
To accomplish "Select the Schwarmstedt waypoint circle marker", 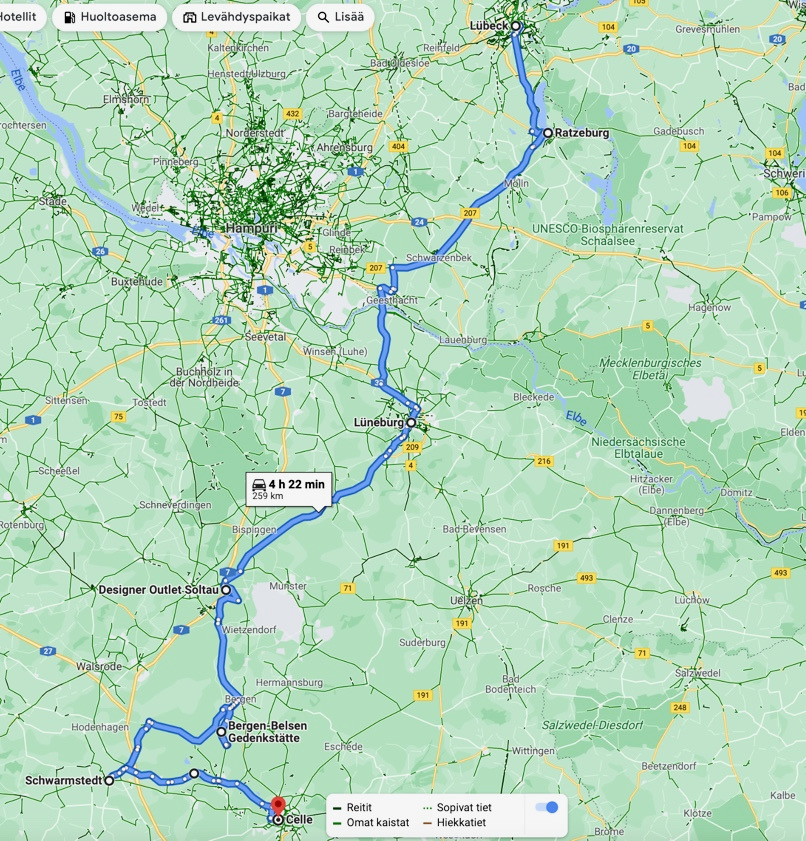I will tap(109, 780).
